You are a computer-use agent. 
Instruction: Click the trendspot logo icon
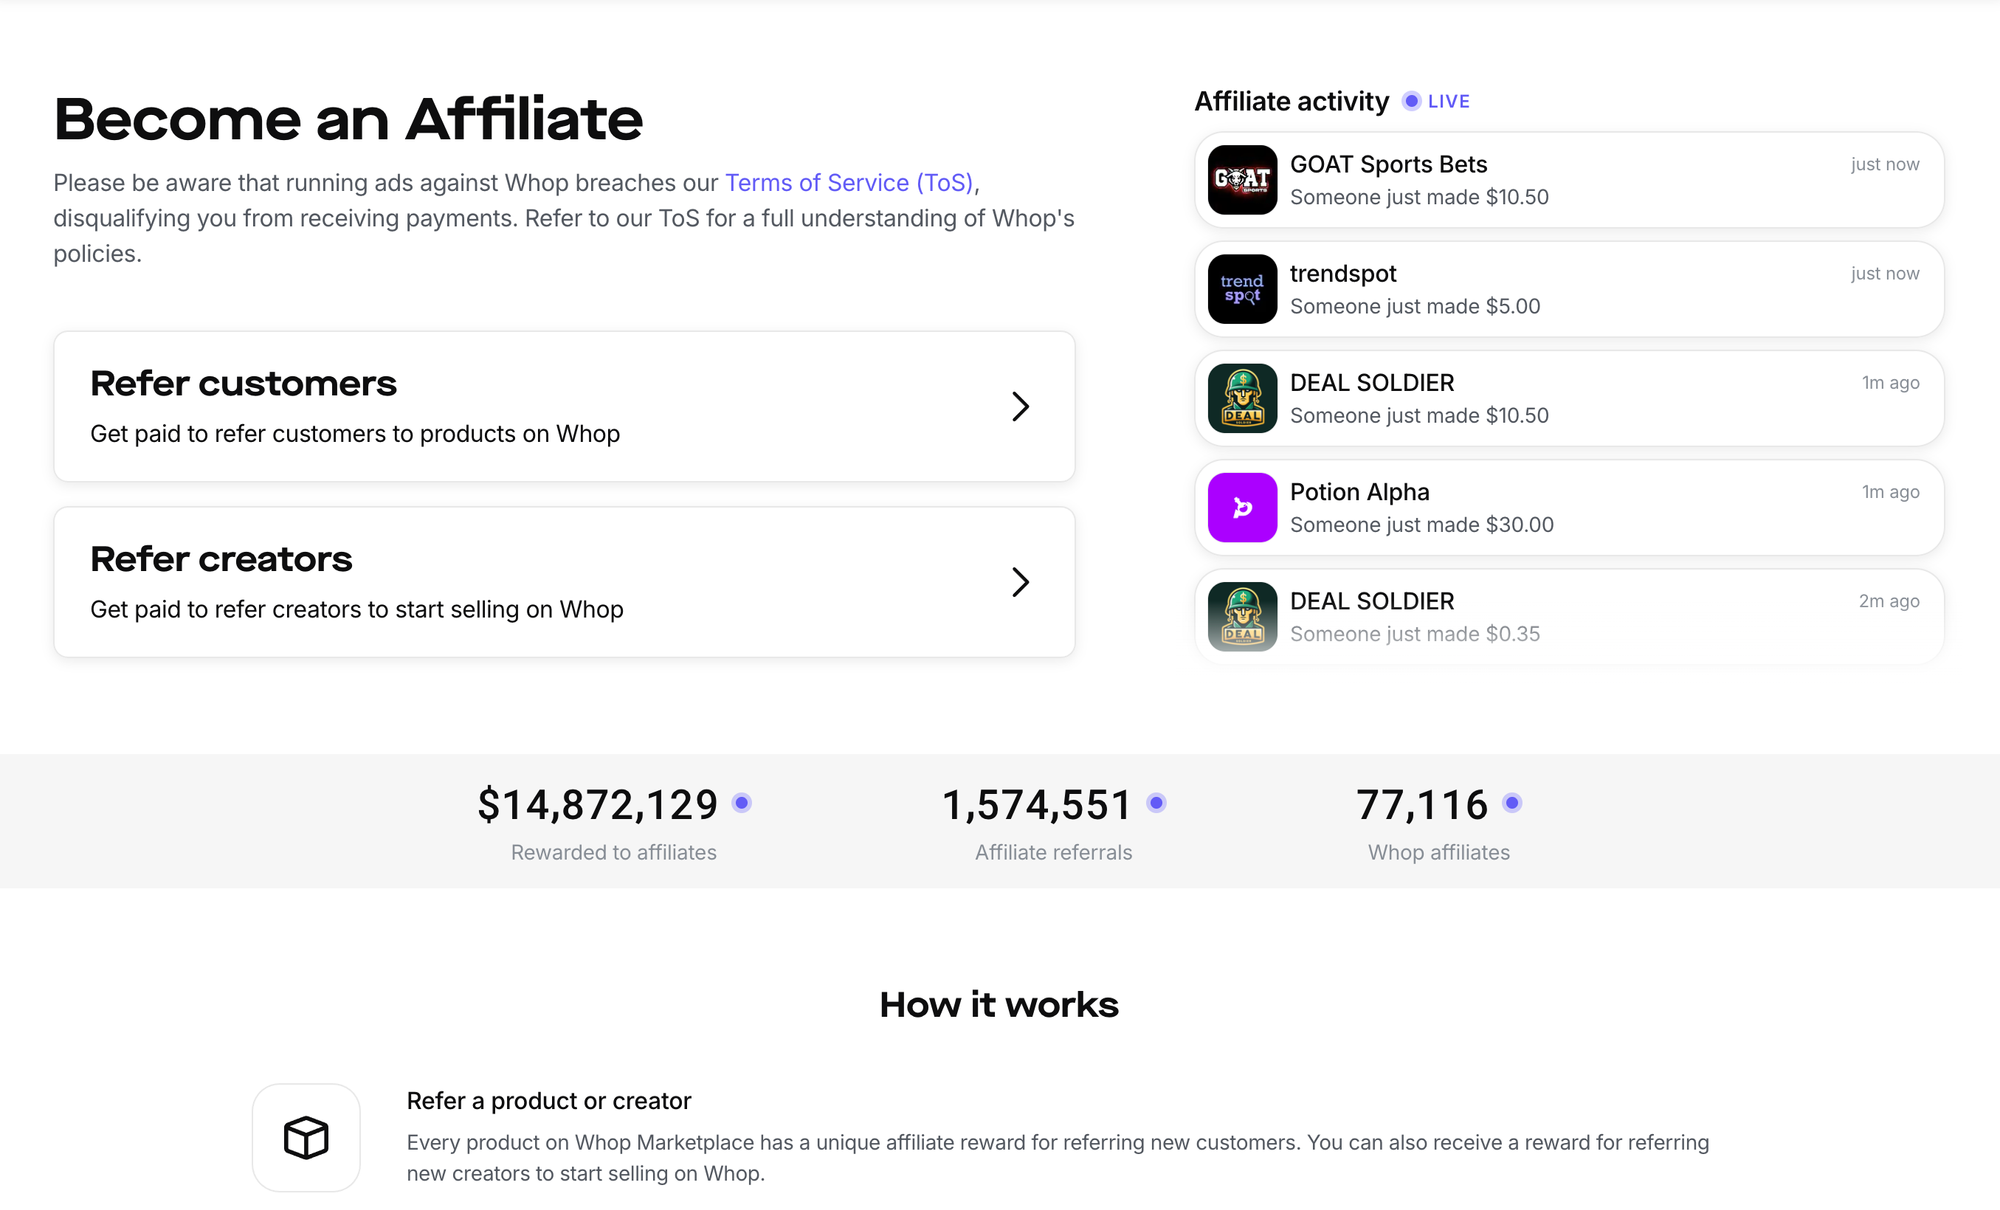[1241, 289]
